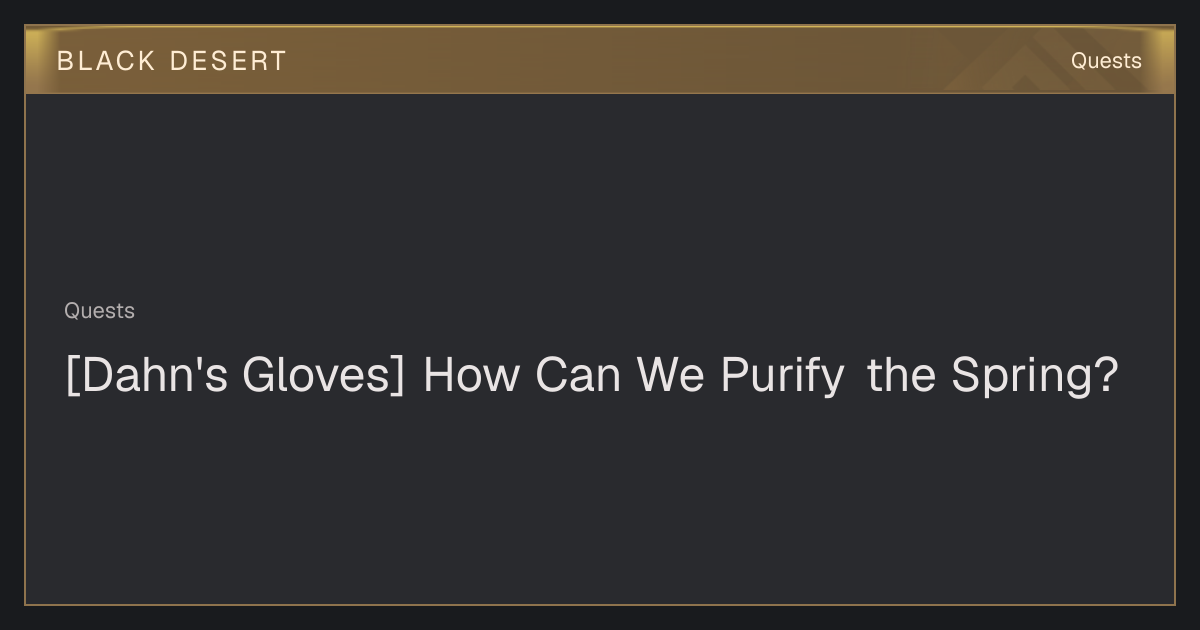Click the word "Gloves]" in the heading
The height and width of the screenshot is (630, 1200).
point(323,376)
